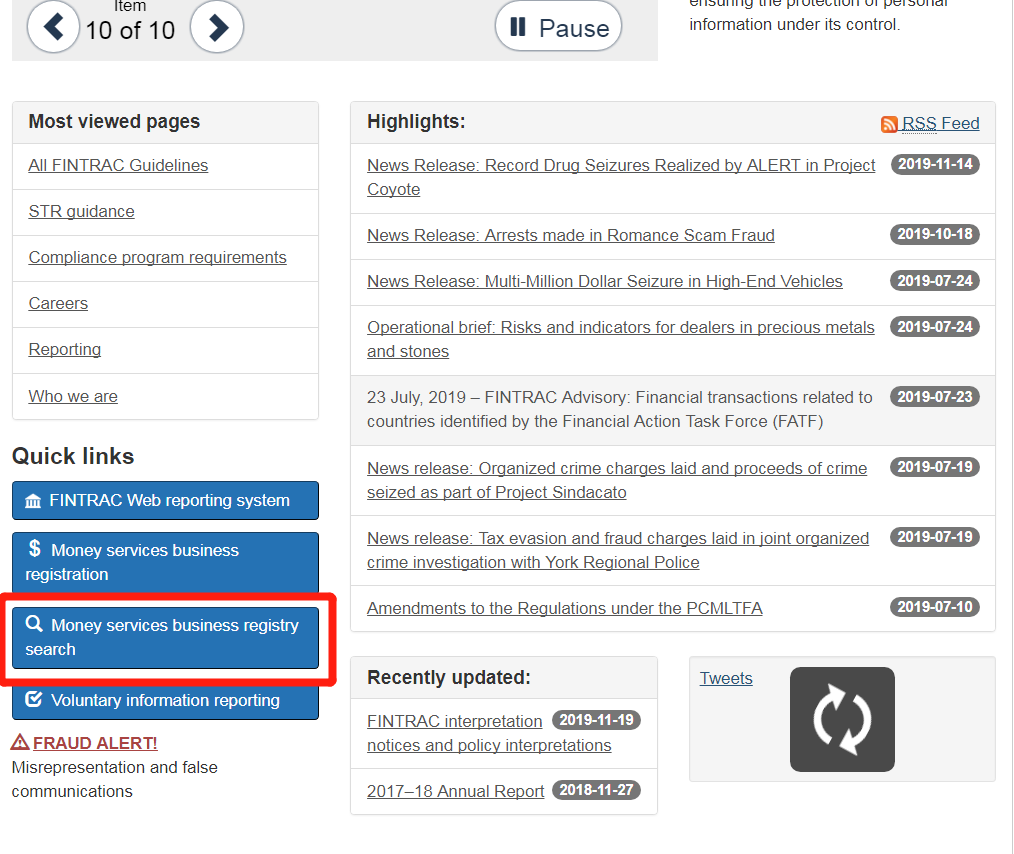Open the 2017–18 Annual Report
1014x854 pixels.
[x=455, y=791]
